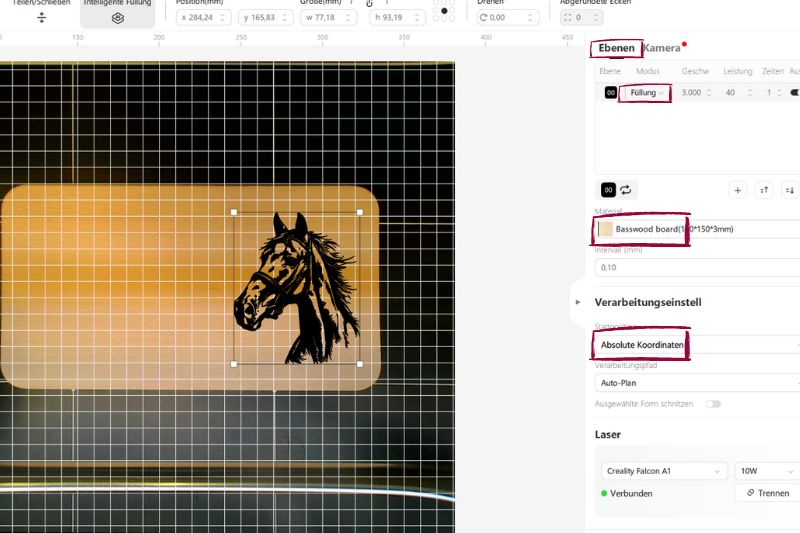This screenshot has width=800, height=533.
Task: Click the Teilen/Schließen split icon
Action: 41,18
